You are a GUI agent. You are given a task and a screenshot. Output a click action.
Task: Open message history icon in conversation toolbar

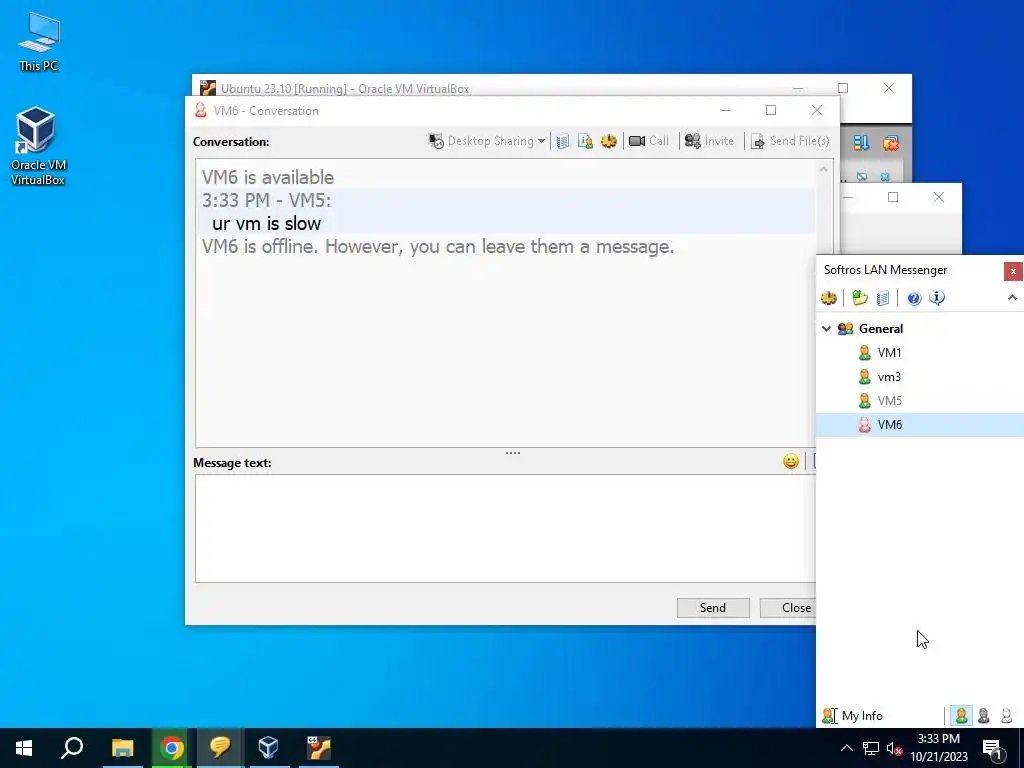(x=563, y=141)
